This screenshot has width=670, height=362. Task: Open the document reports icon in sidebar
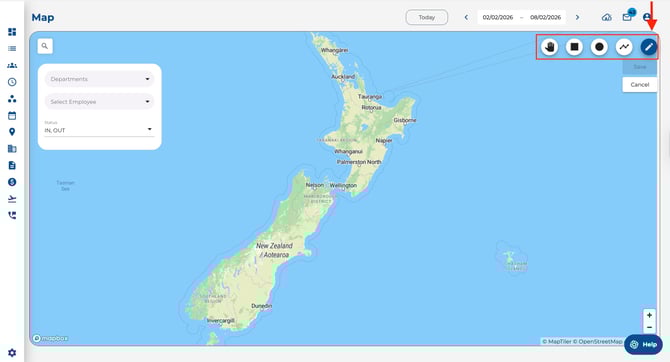click(x=12, y=165)
